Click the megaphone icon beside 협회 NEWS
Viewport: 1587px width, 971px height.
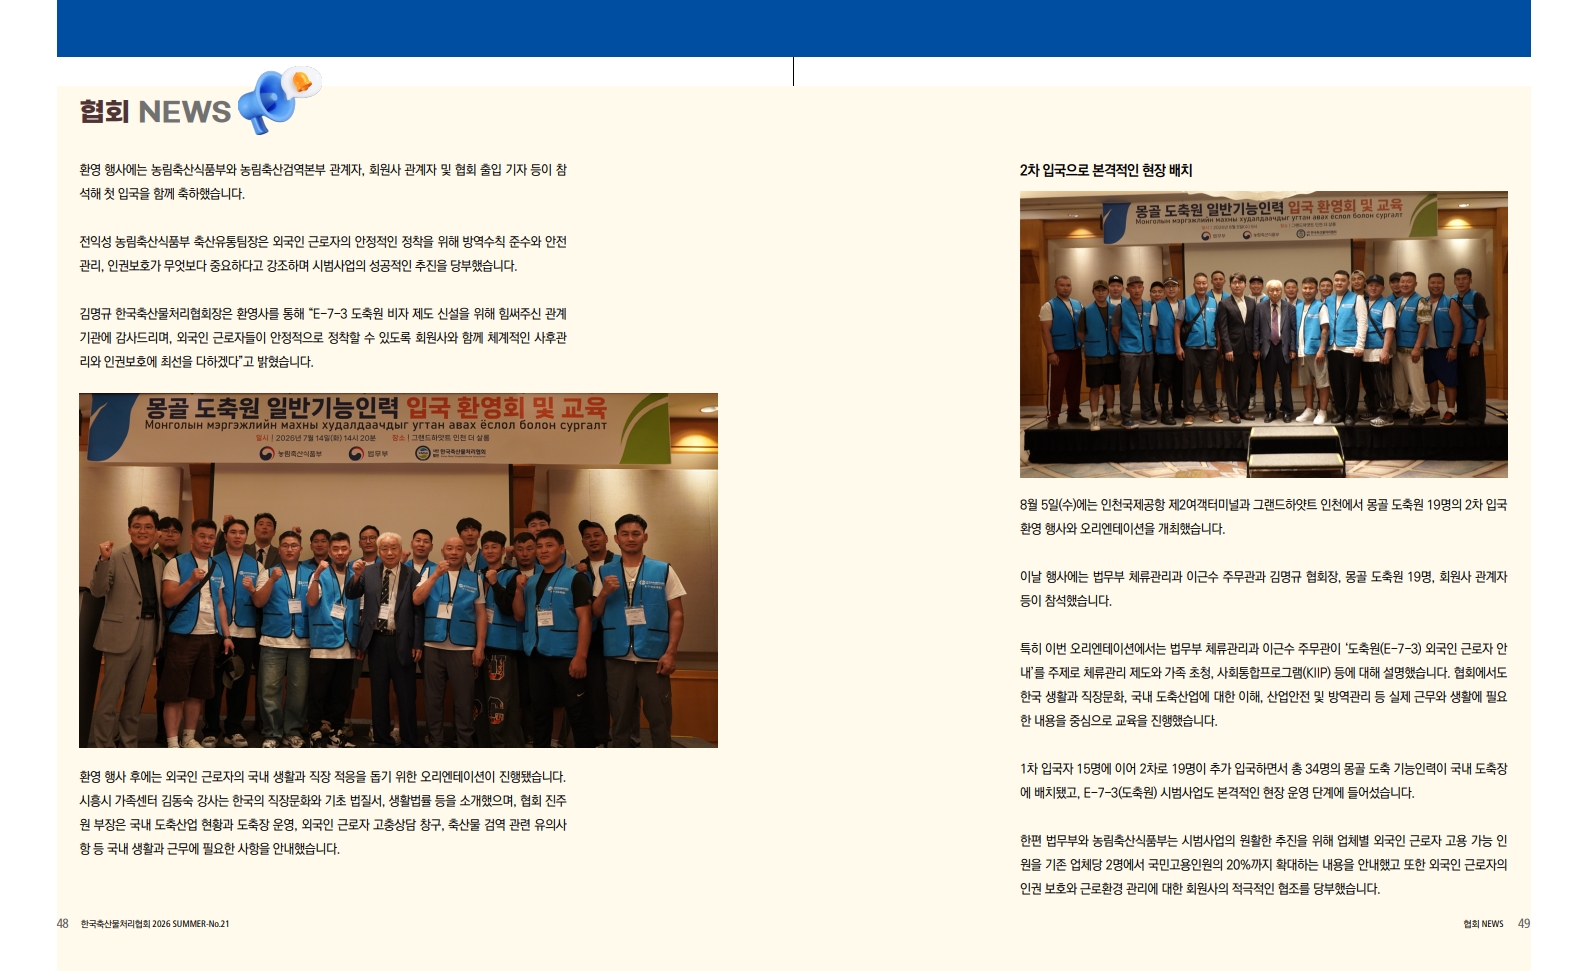270,102
